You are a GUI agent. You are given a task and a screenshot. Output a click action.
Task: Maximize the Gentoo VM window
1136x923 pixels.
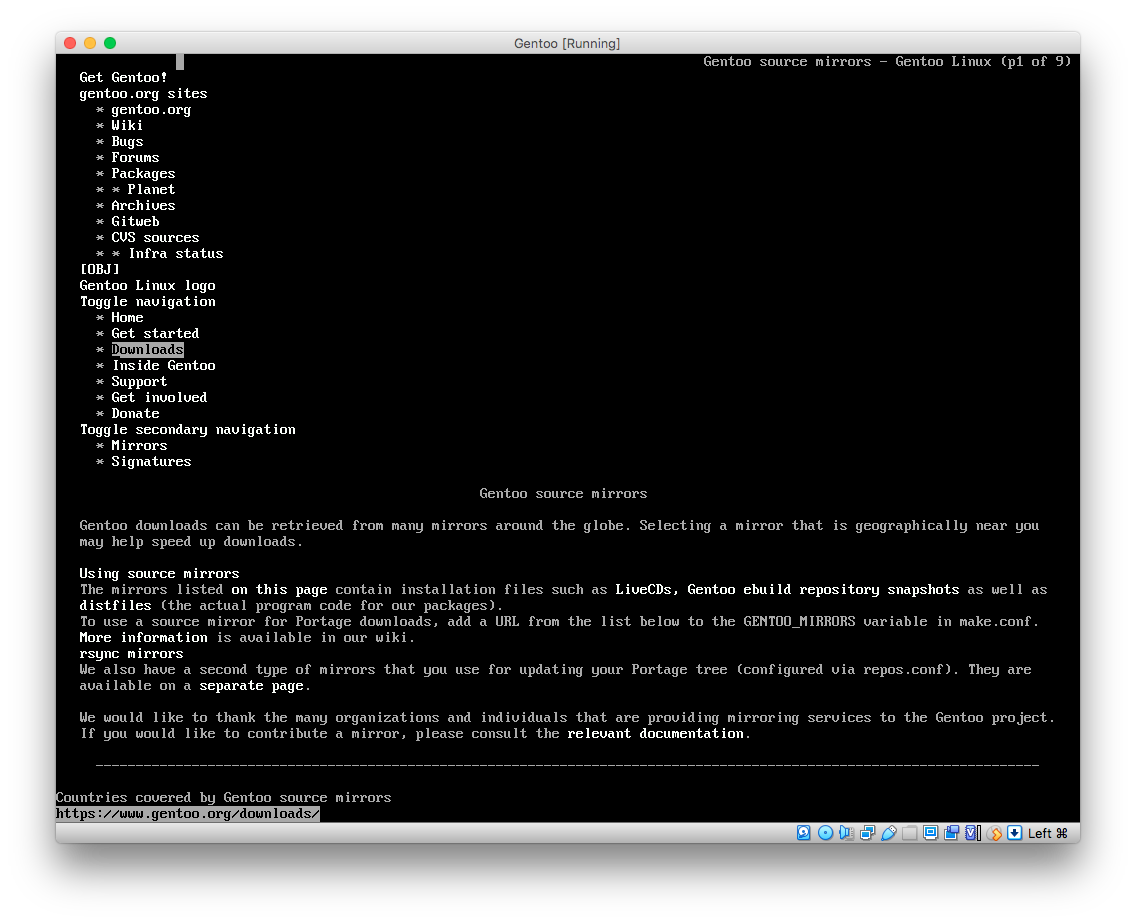tap(110, 43)
